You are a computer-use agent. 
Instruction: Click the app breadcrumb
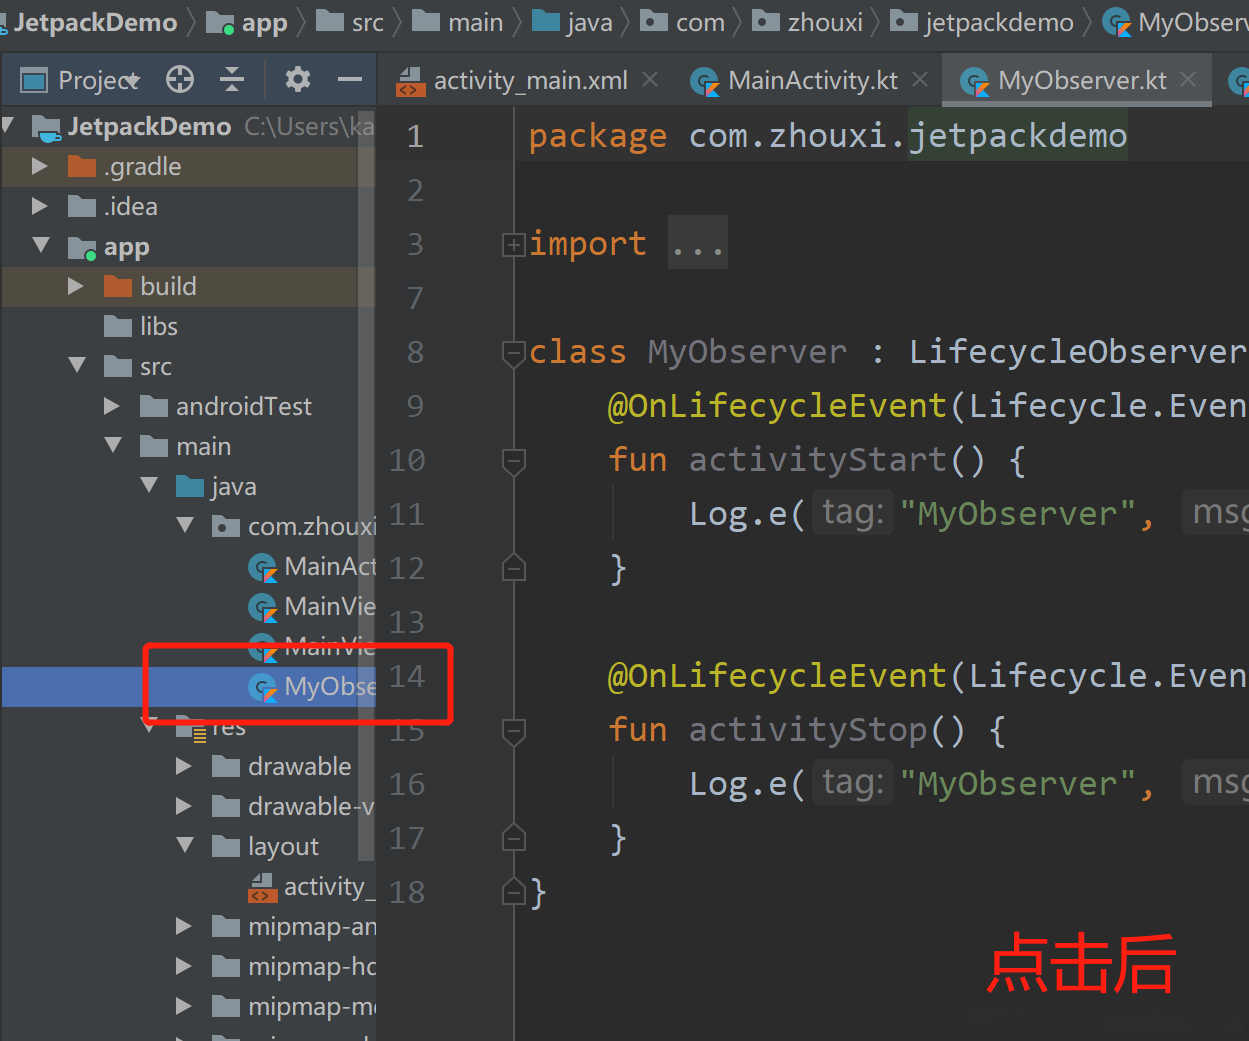[x=247, y=22]
